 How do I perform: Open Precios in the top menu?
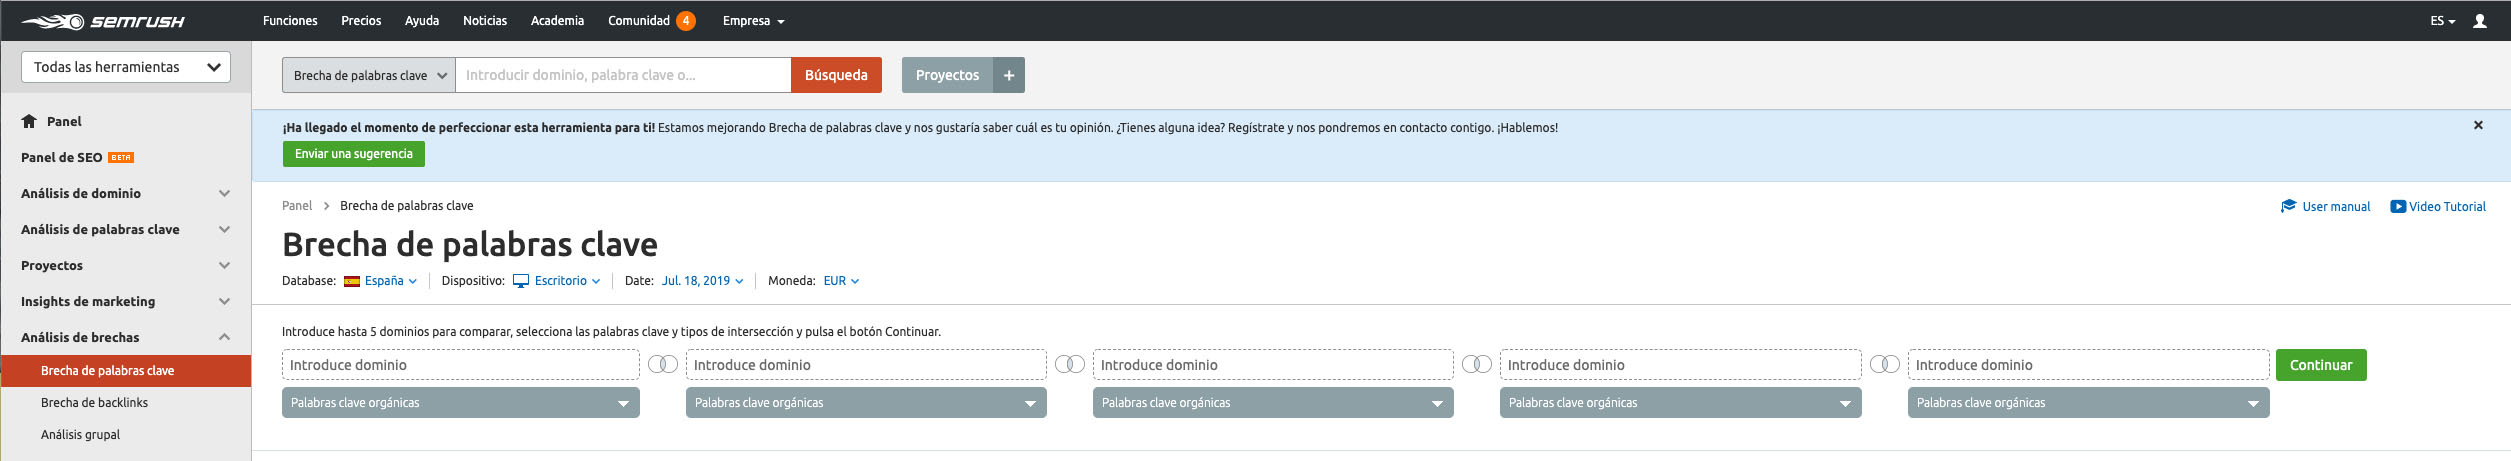click(x=361, y=21)
